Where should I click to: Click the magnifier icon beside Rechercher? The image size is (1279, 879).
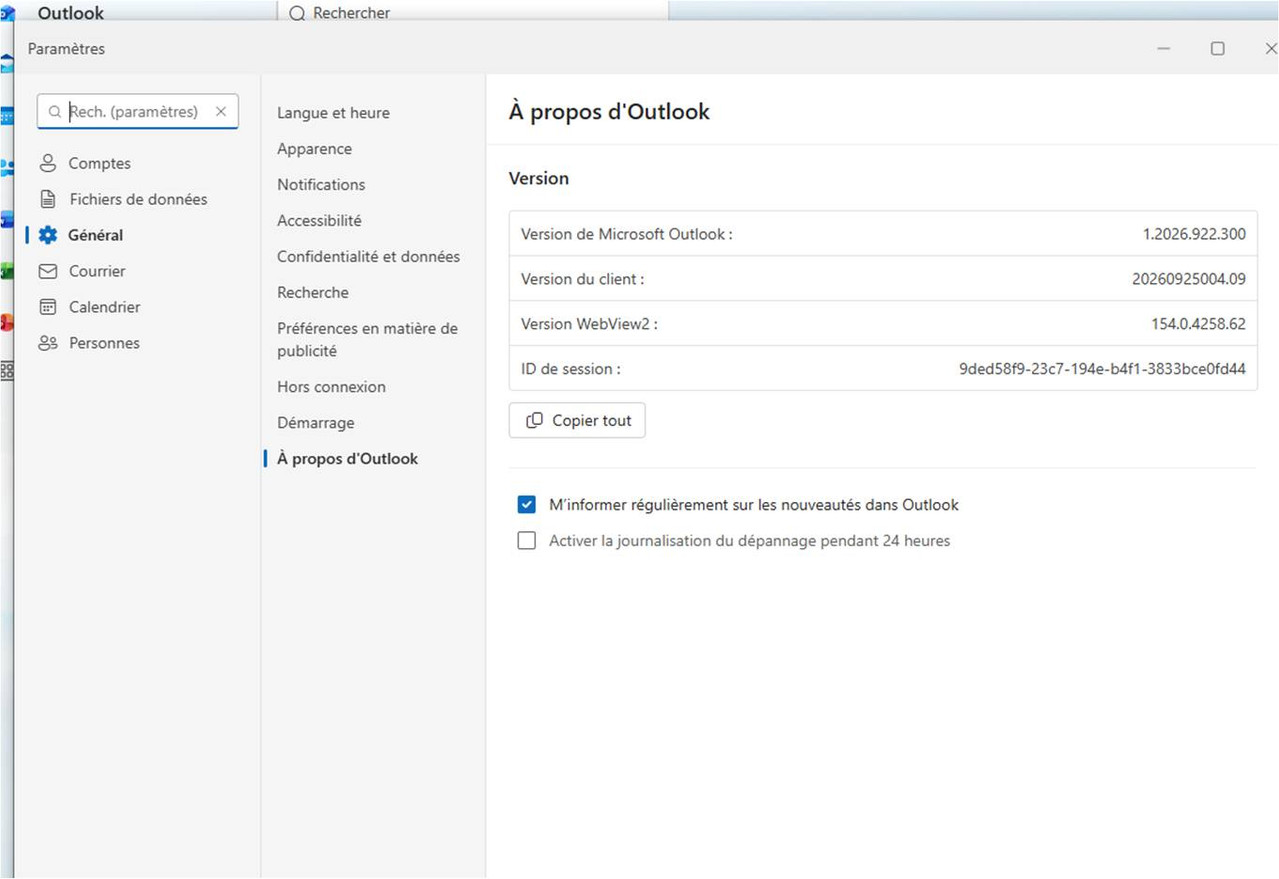[297, 13]
